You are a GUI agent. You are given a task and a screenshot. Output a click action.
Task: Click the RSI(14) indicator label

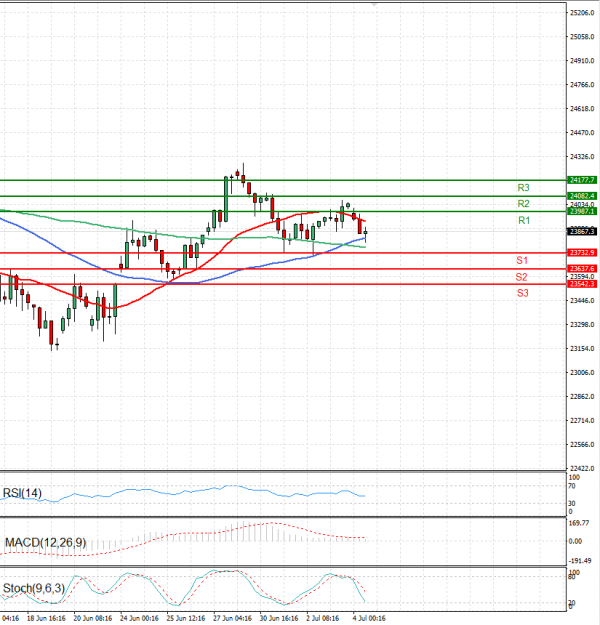tap(22, 493)
